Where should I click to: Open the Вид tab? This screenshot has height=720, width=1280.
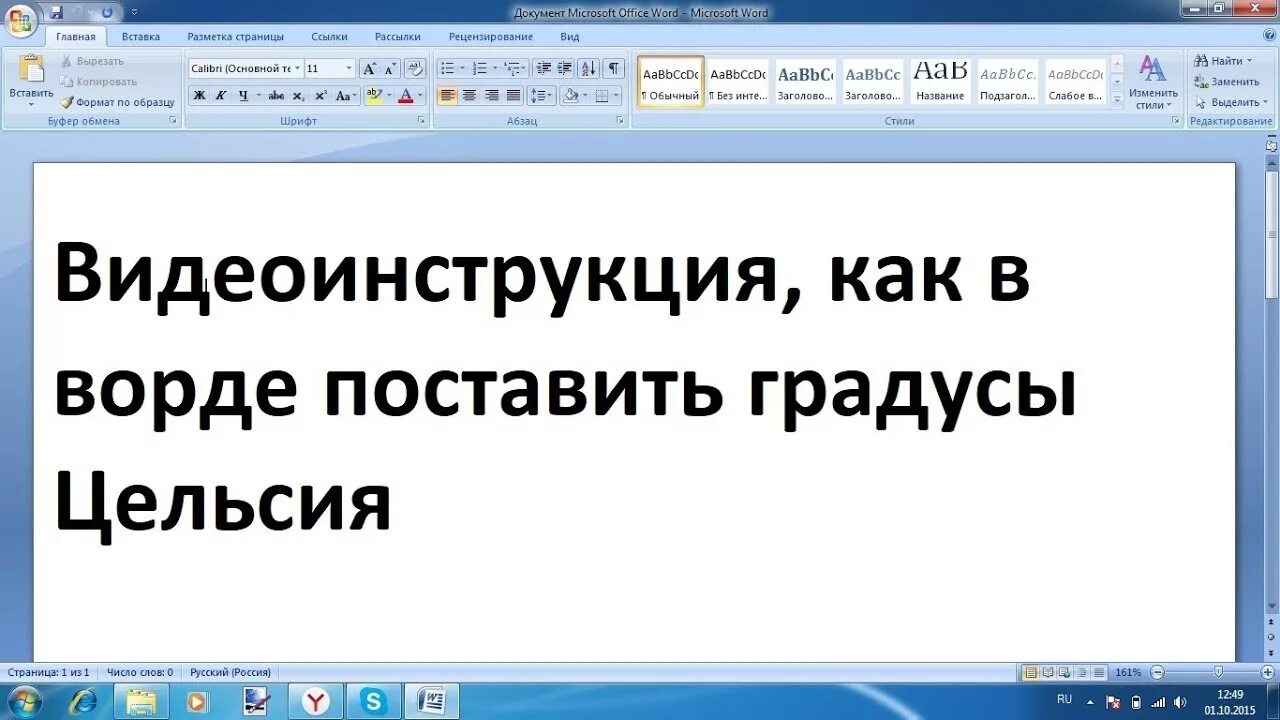pyautogui.click(x=570, y=37)
